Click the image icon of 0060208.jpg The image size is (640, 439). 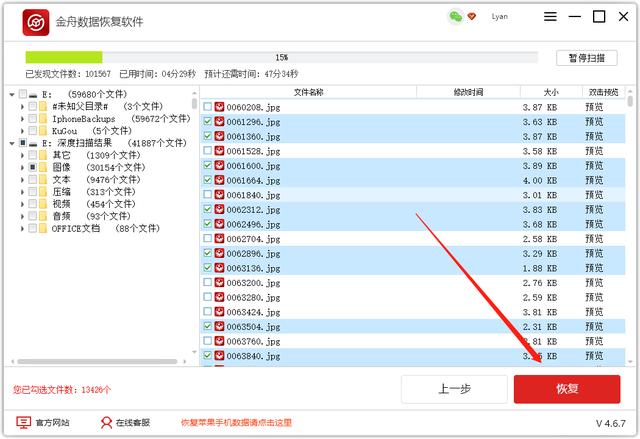coord(220,107)
